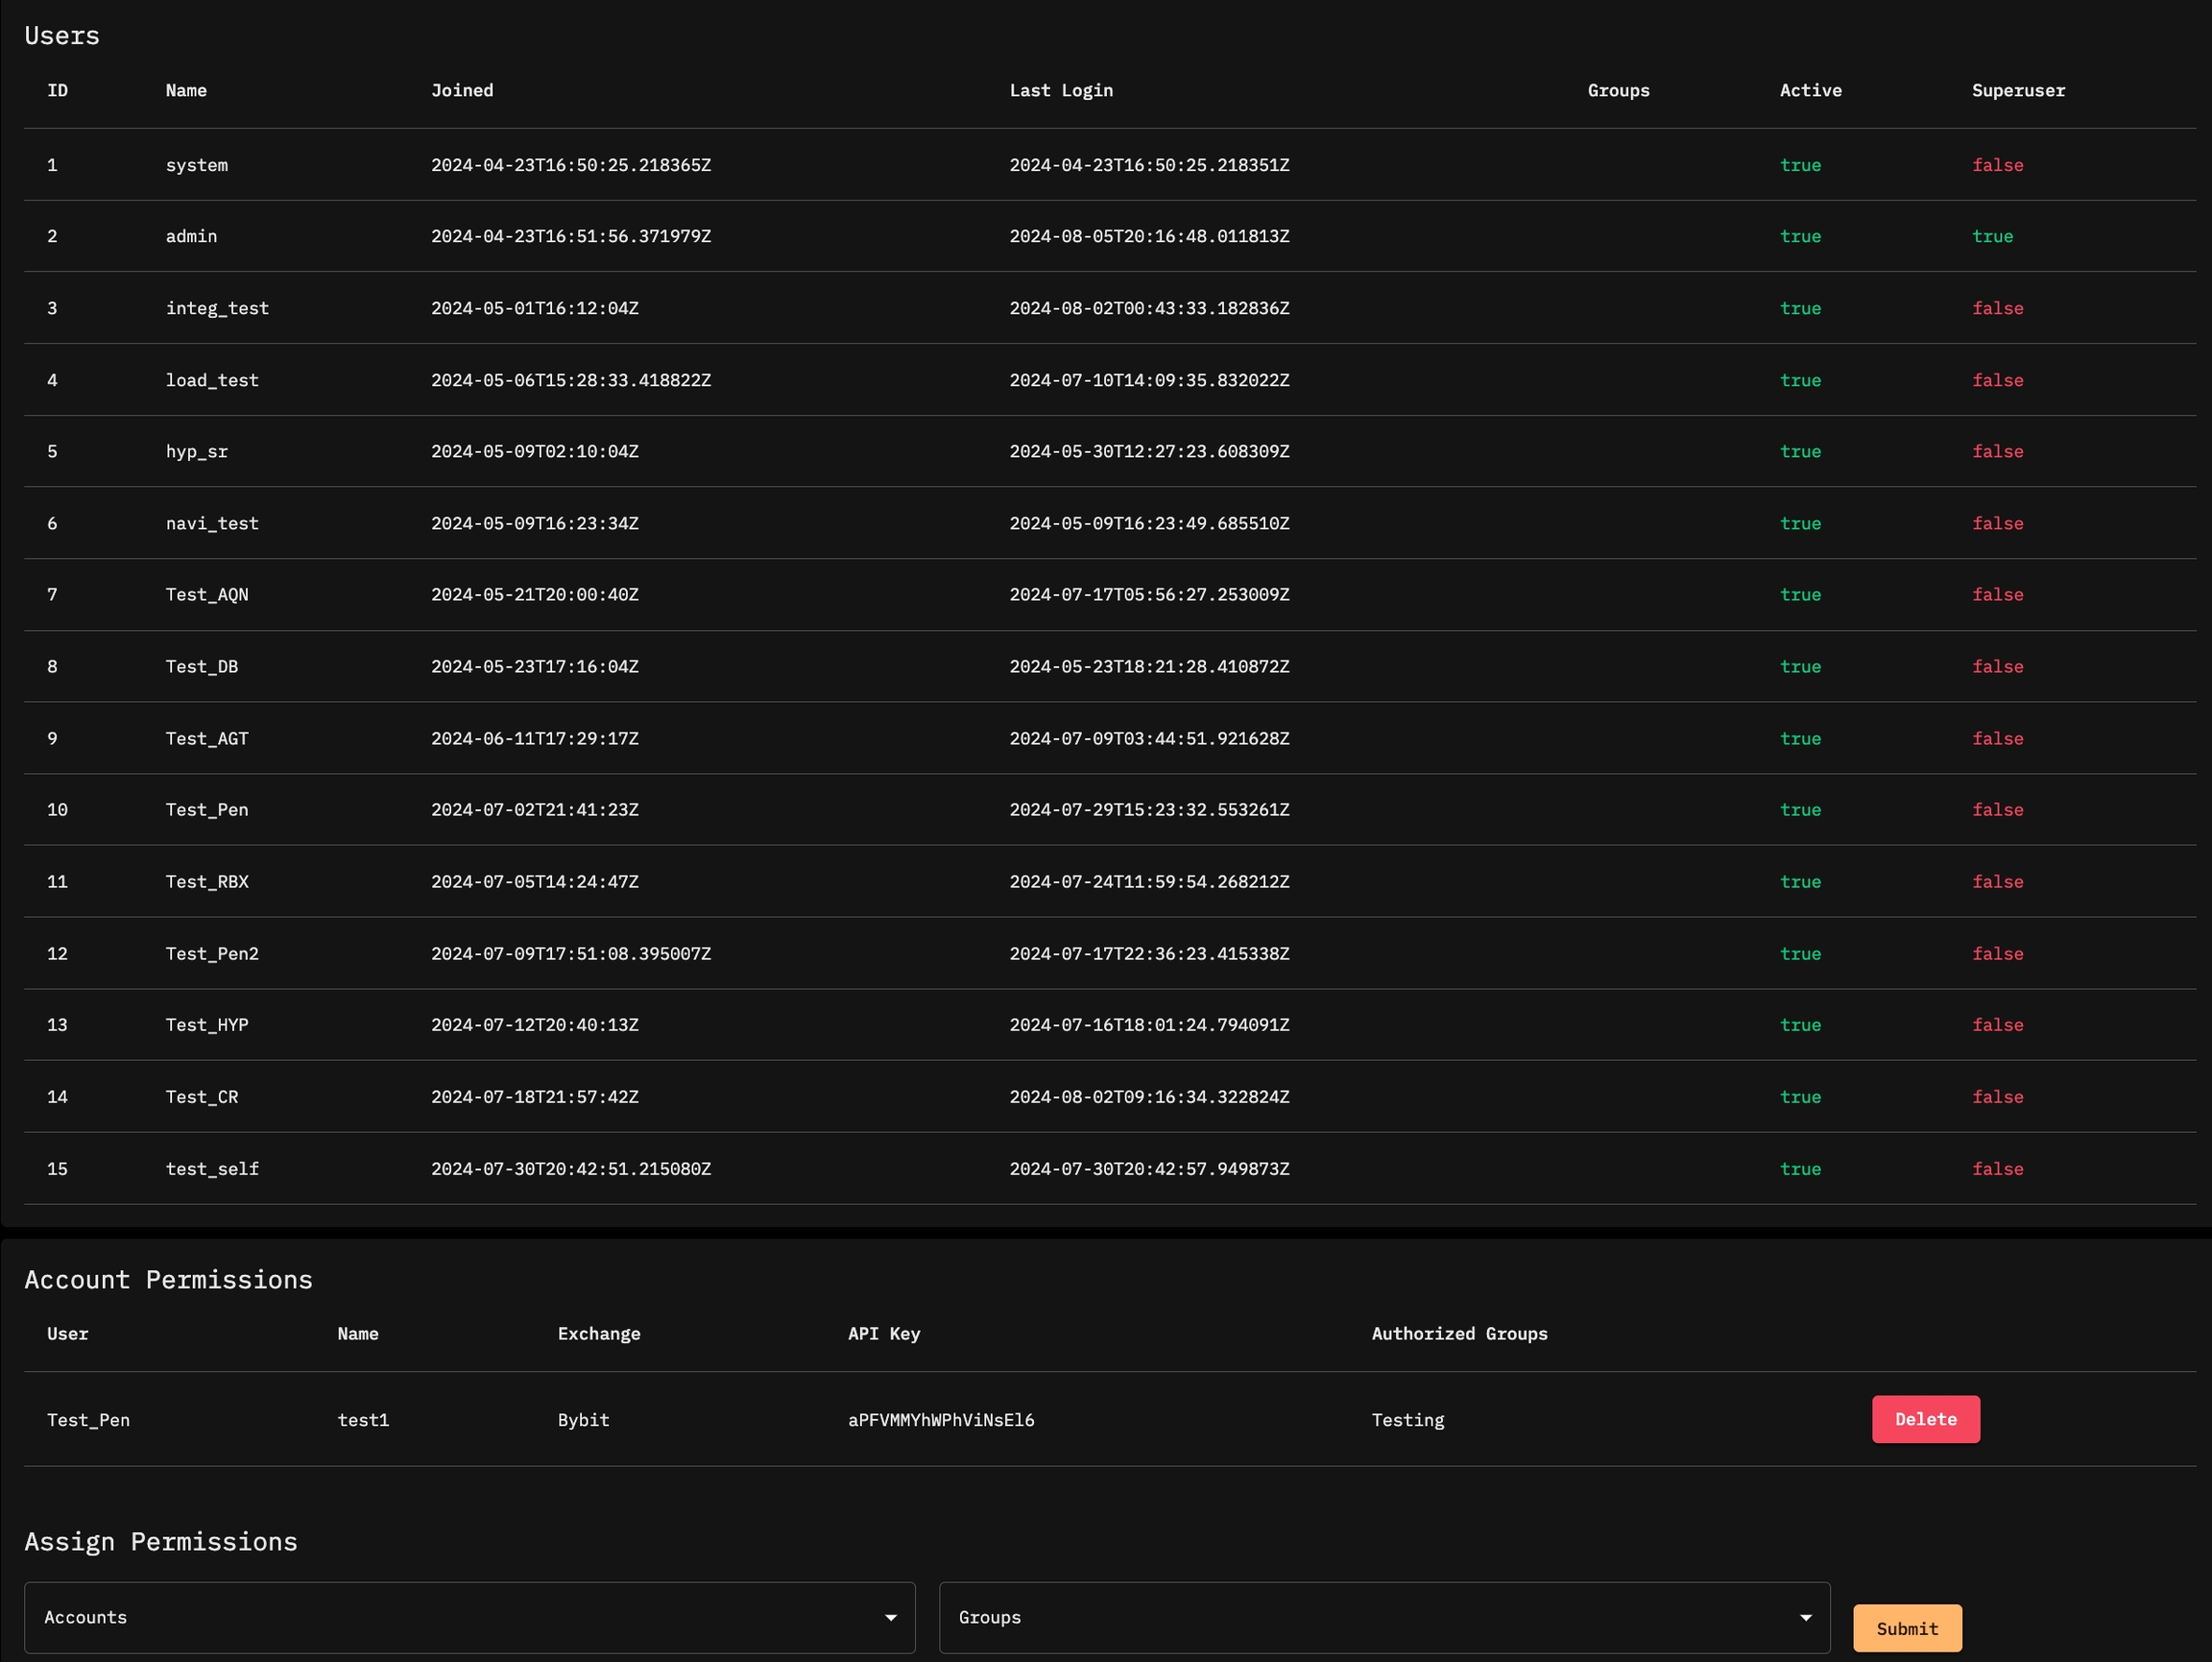Open the Groups dropdown selector
The height and width of the screenshot is (1662, 2212).
coord(1383,1617)
